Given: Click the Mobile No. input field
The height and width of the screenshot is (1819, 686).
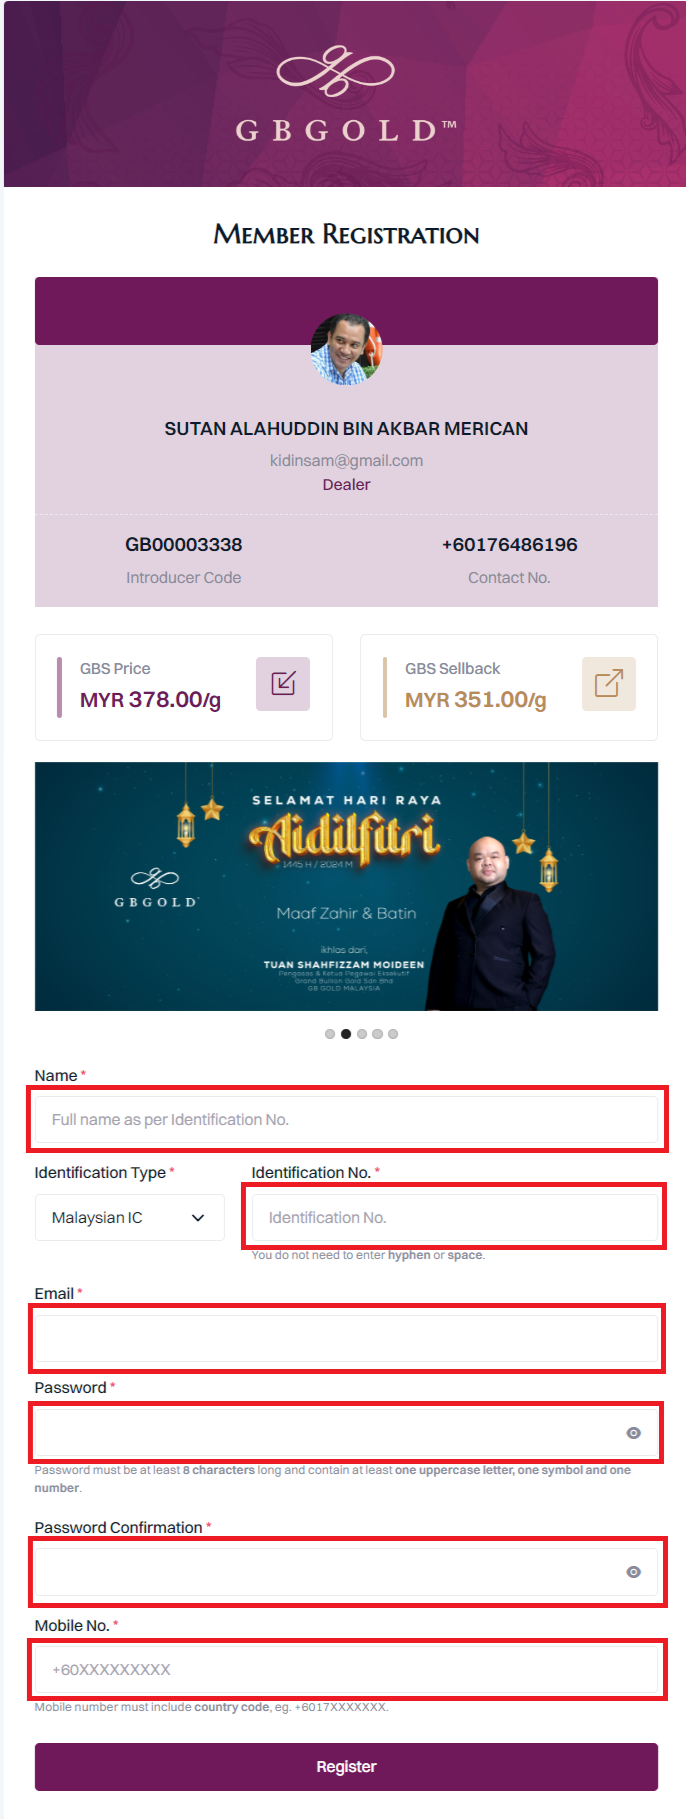Looking at the screenshot, I should click(346, 1670).
